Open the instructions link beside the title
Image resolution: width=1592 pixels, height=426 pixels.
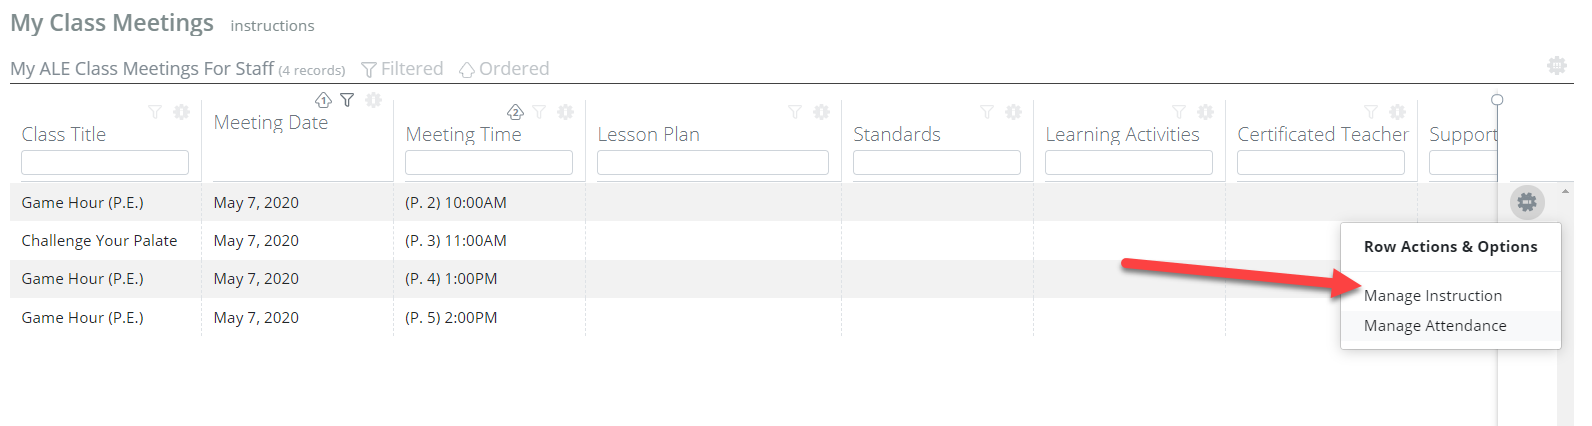[272, 26]
